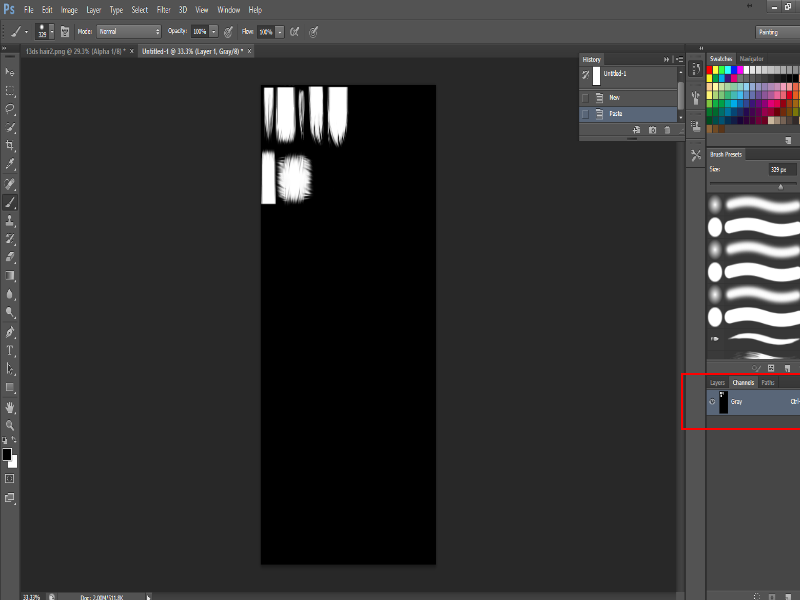Viewport: 800px width, 600px height.
Task: Set history brush source to Paste state
Action: point(585,114)
